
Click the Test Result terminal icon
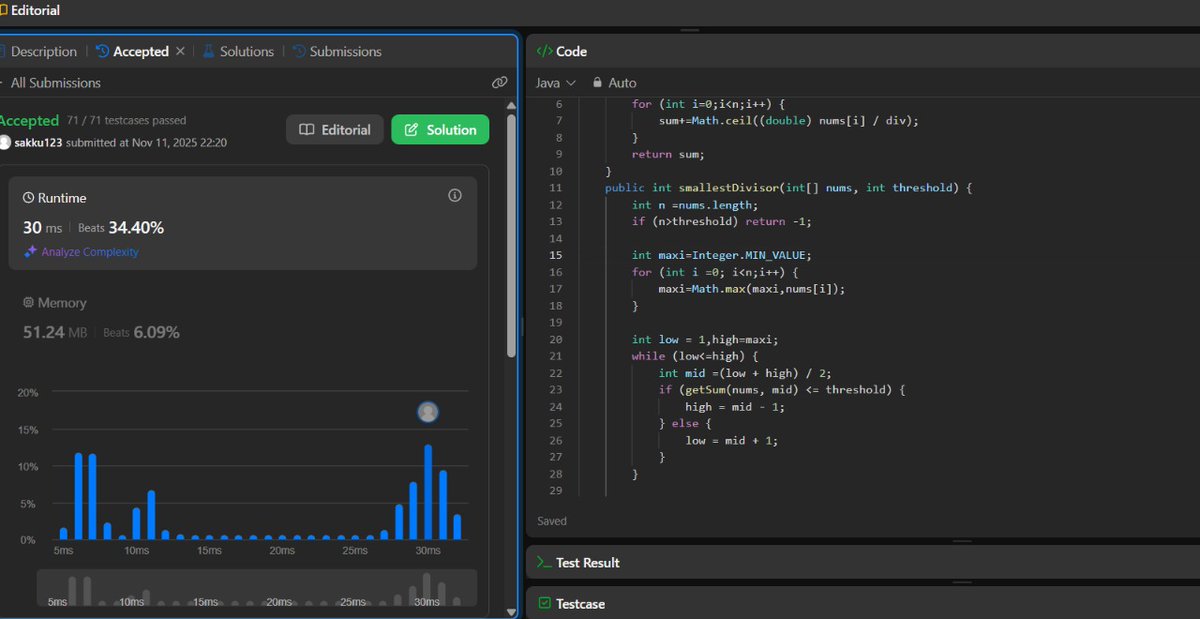(x=547, y=562)
